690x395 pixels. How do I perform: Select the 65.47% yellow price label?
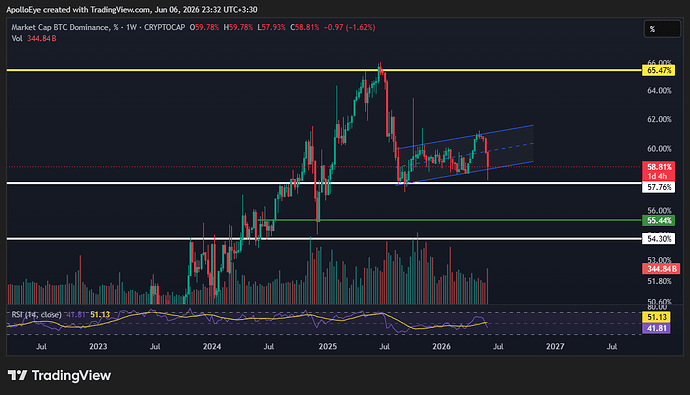(658, 70)
